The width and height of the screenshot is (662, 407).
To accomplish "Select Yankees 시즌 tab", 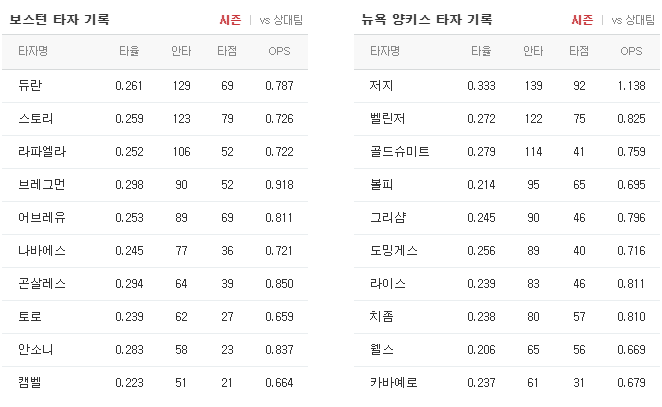I will point(582,20).
